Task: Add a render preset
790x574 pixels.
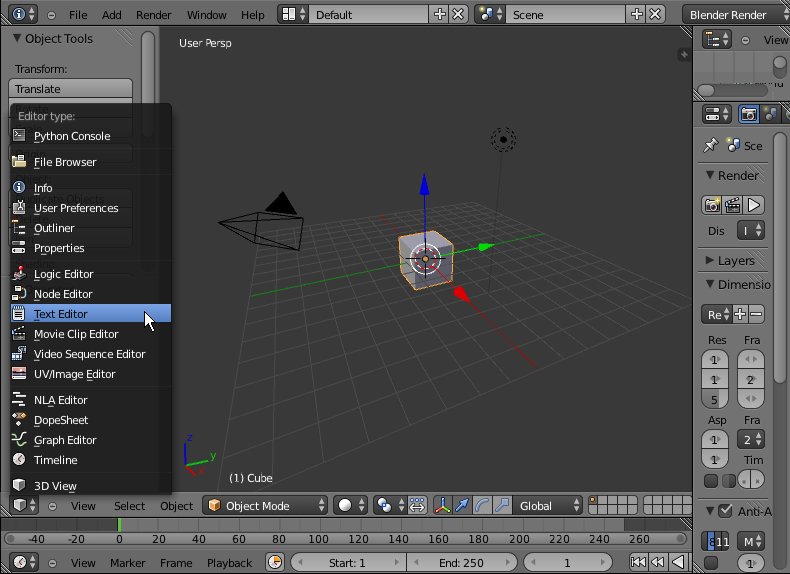Action: 740,314
